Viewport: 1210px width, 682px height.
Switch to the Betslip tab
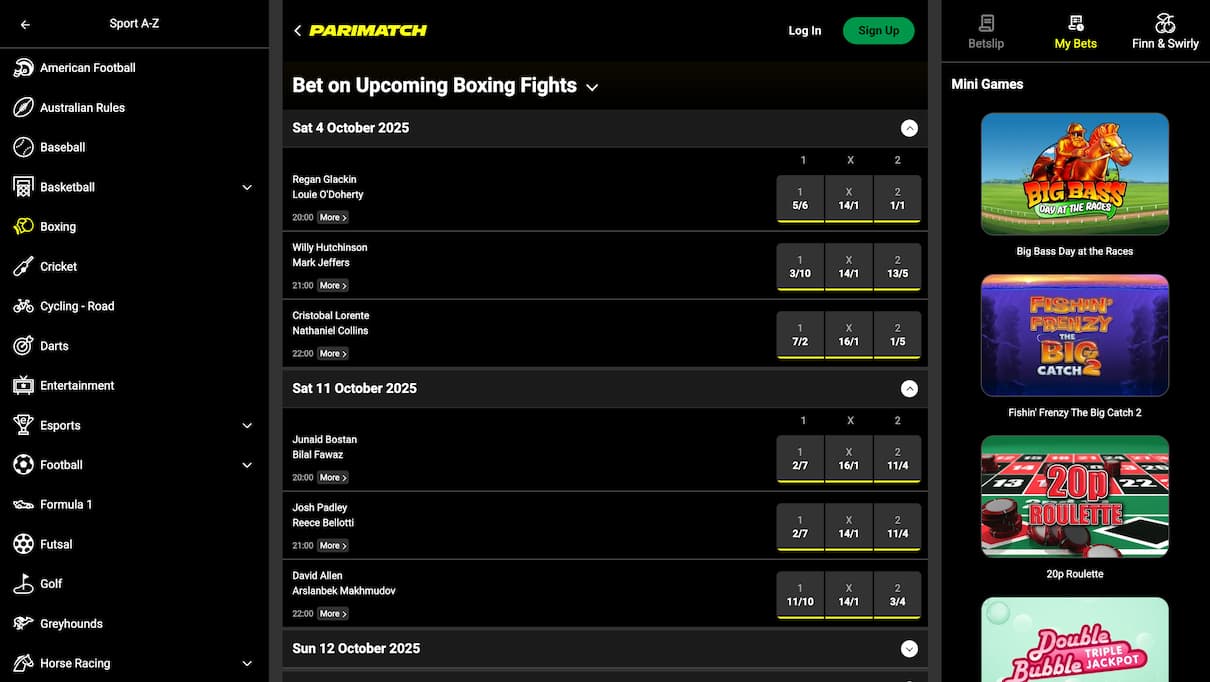(986, 31)
